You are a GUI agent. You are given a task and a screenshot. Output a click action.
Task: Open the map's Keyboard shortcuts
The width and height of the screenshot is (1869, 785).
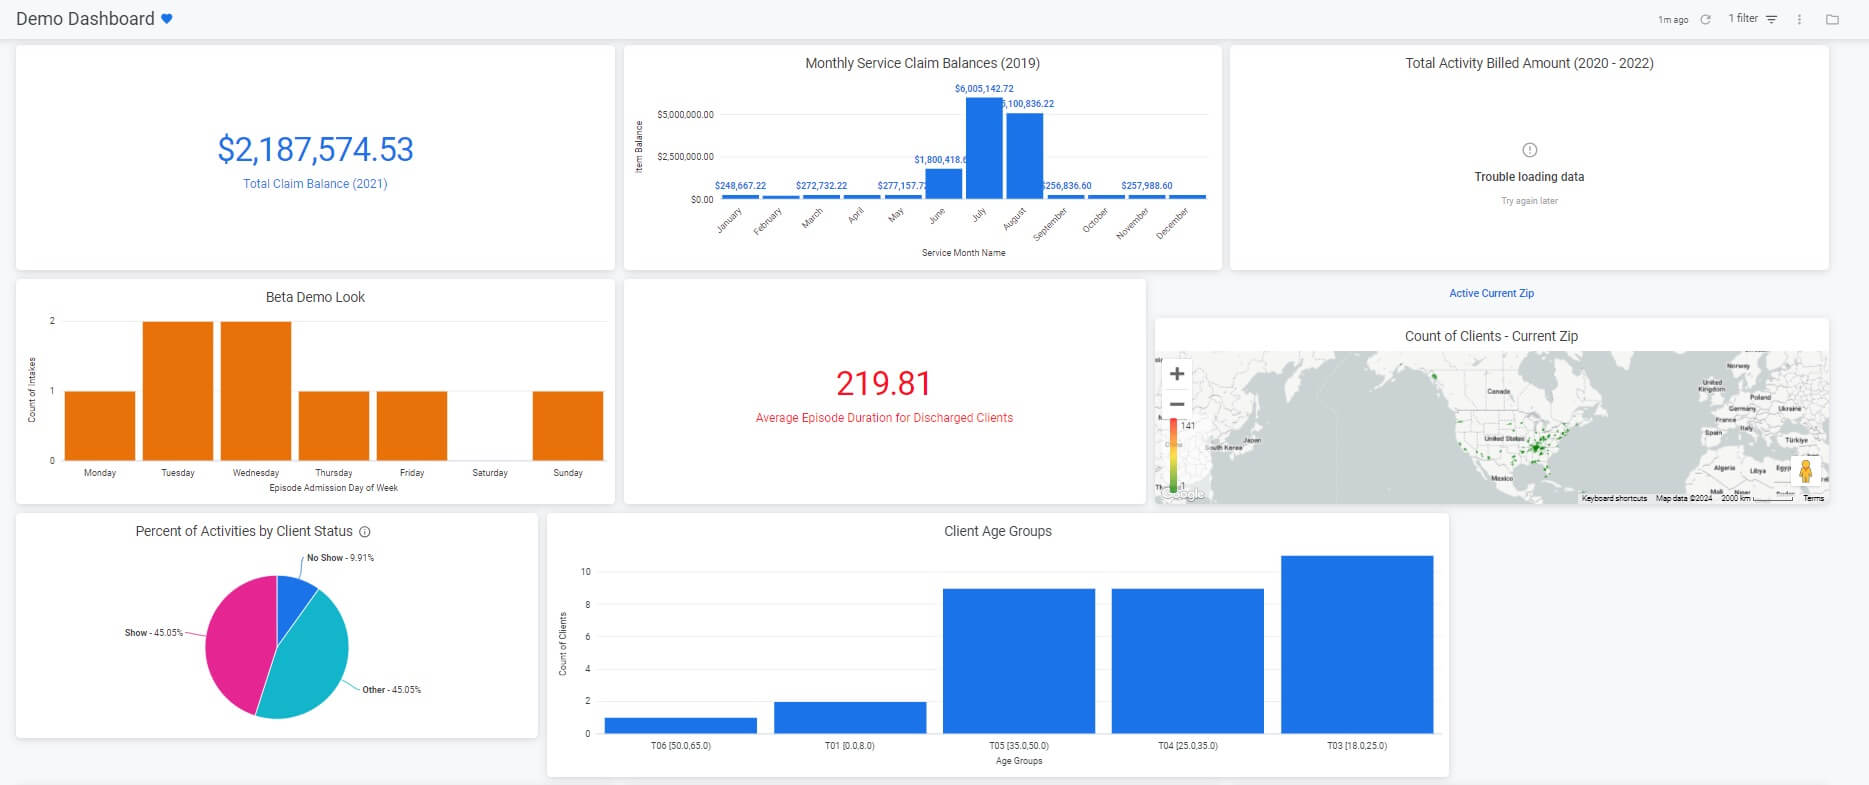click(1614, 498)
